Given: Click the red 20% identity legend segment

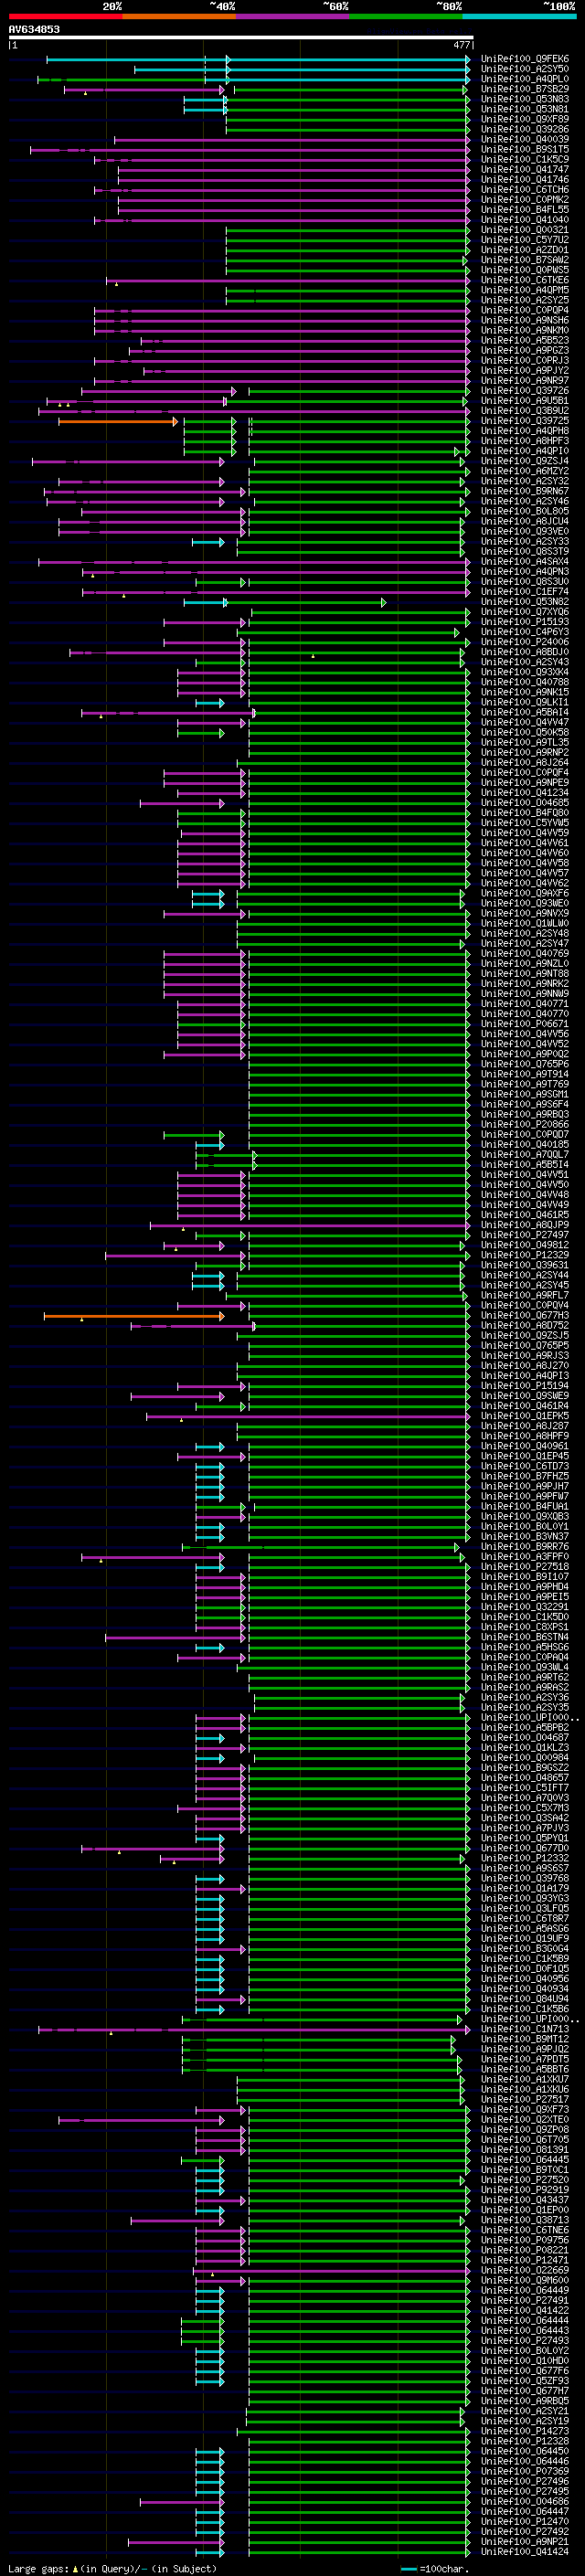Looking at the screenshot, I should 65,16.
